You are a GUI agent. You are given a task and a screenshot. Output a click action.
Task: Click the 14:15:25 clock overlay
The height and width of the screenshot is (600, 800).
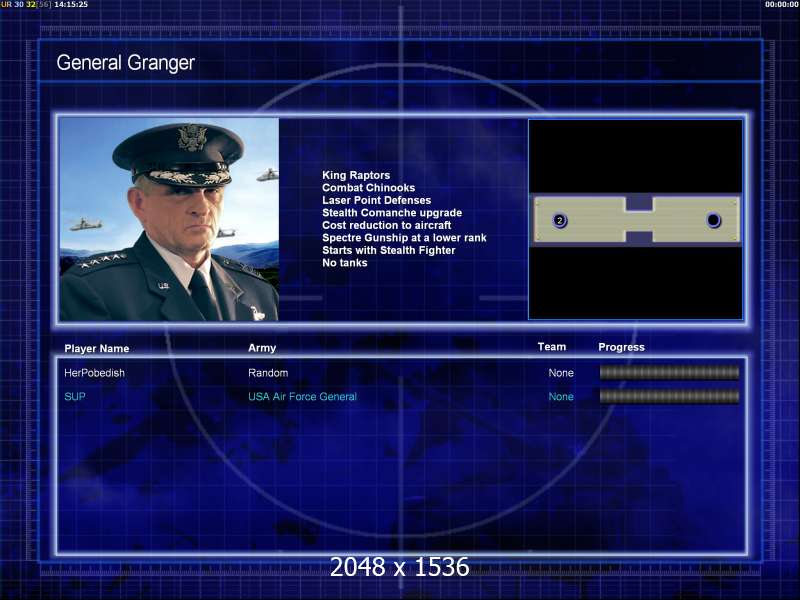tap(71, 4)
